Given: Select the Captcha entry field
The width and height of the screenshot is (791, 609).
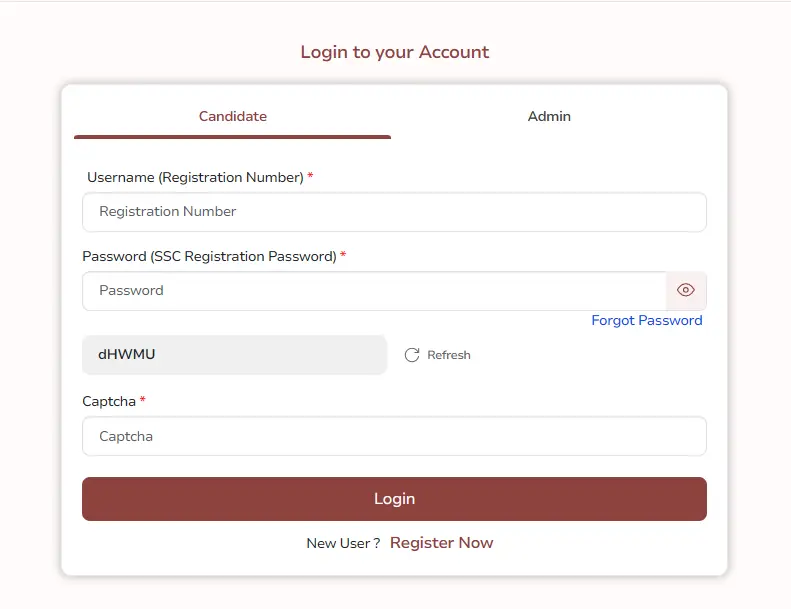Looking at the screenshot, I should click(x=394, y=436).
